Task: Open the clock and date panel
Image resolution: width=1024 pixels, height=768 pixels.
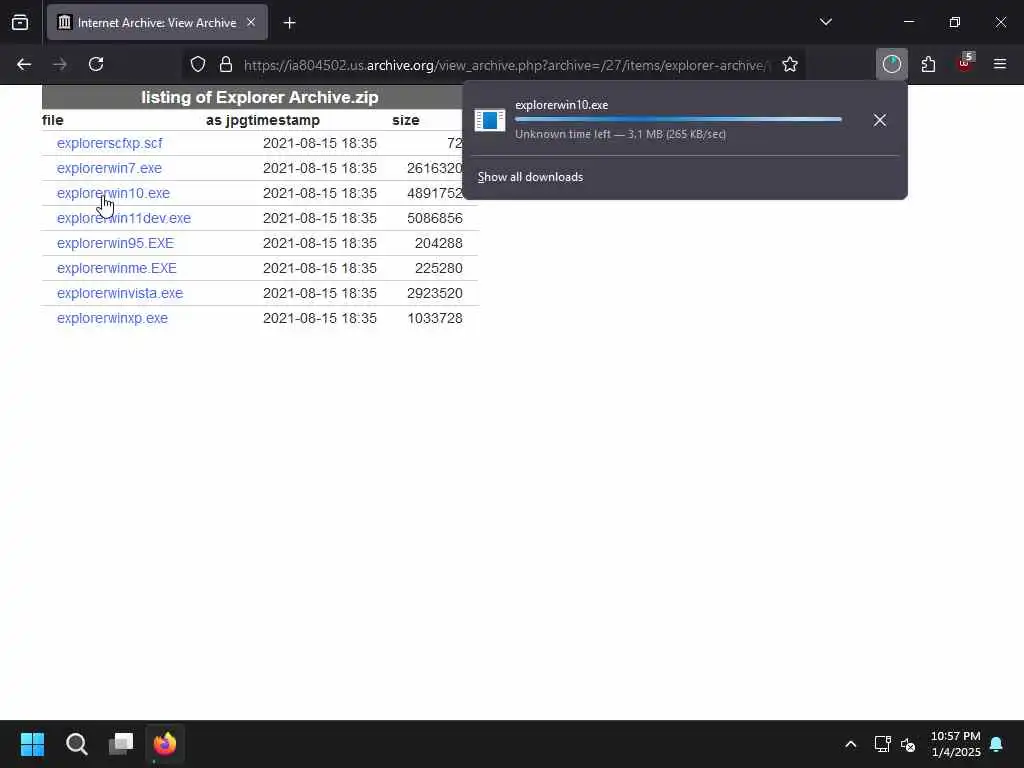Action: pos(955,744)
